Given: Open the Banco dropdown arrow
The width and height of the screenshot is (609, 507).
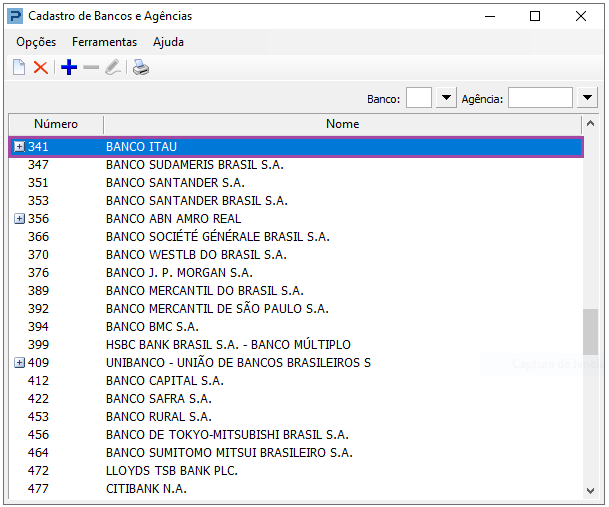Looking at the screenshot, I should [446, 98].
